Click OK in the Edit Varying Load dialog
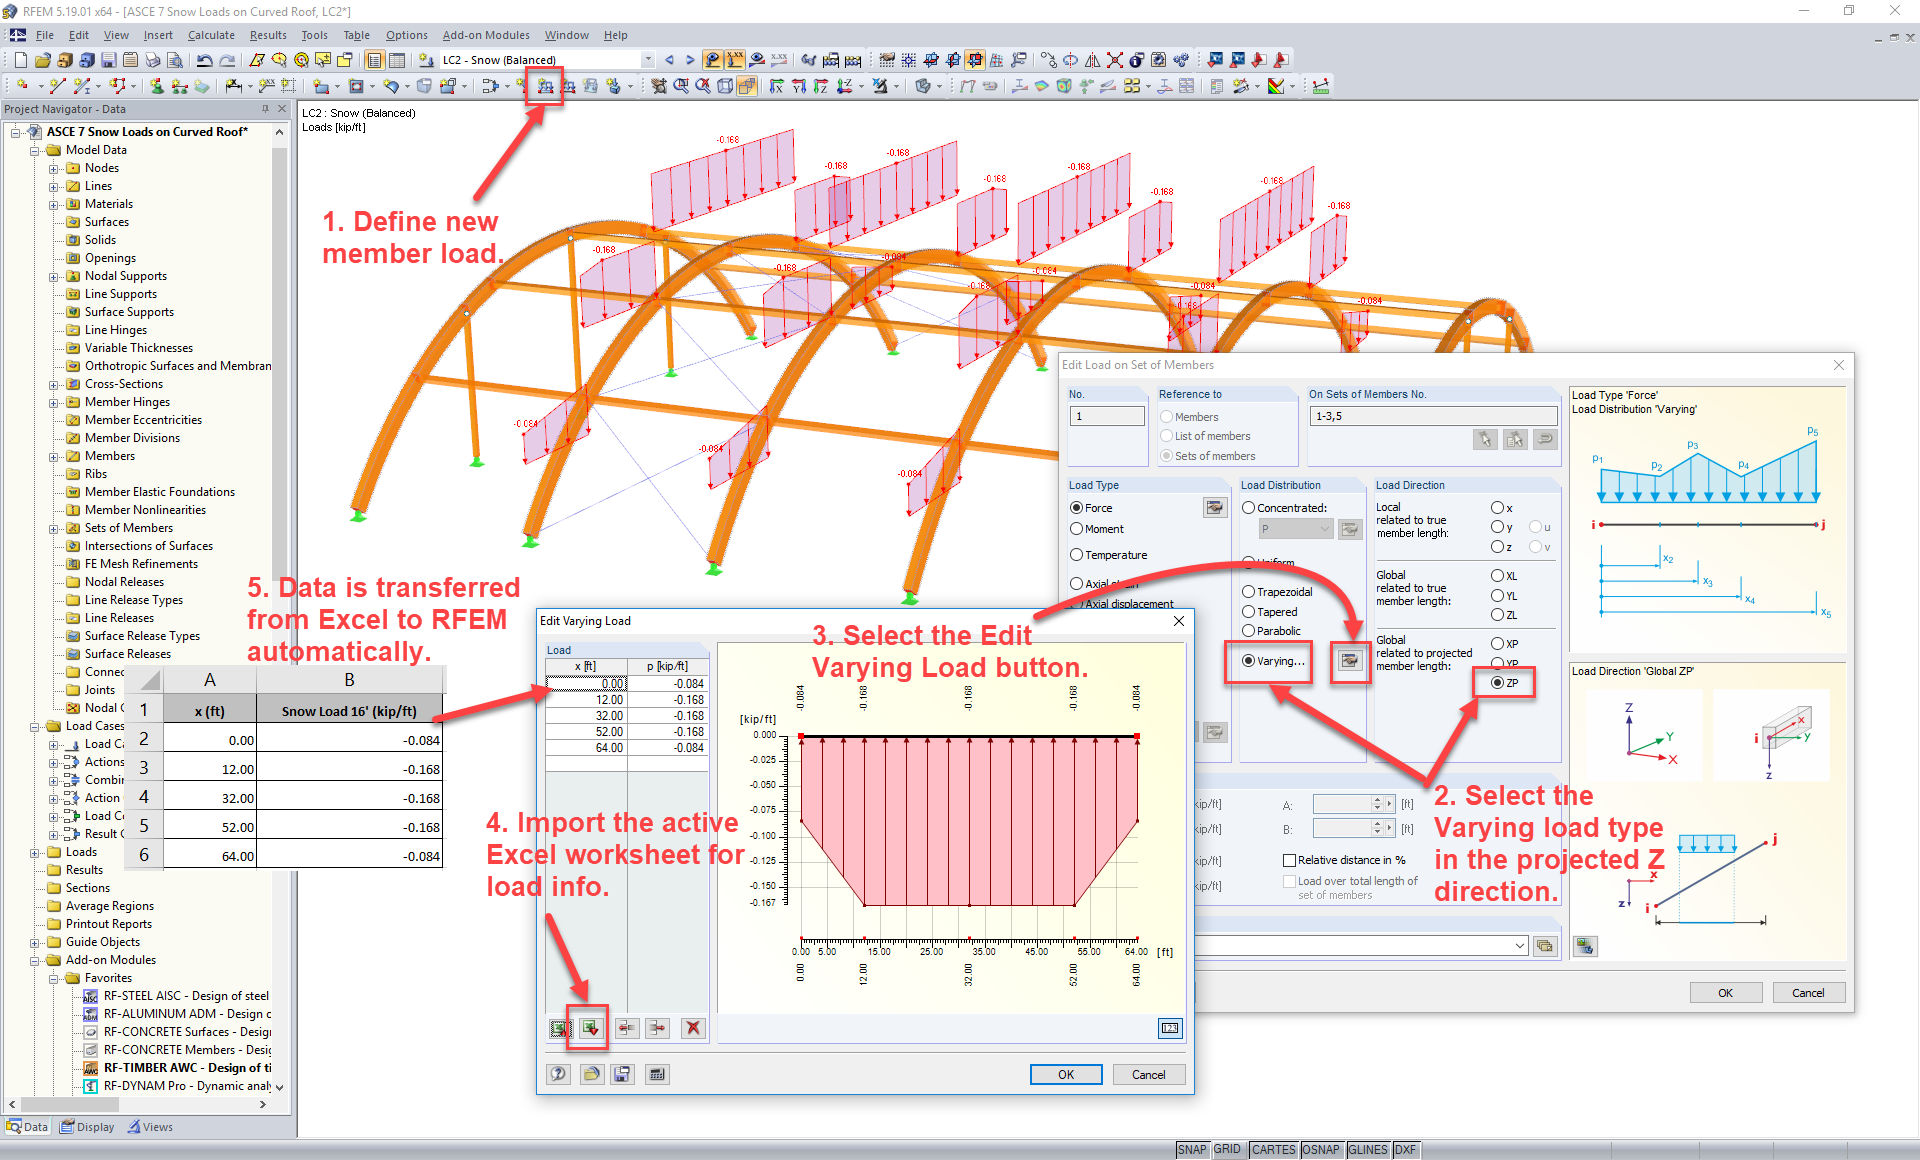This screenshot has width=1920, height=1160. (1067, 1074)
